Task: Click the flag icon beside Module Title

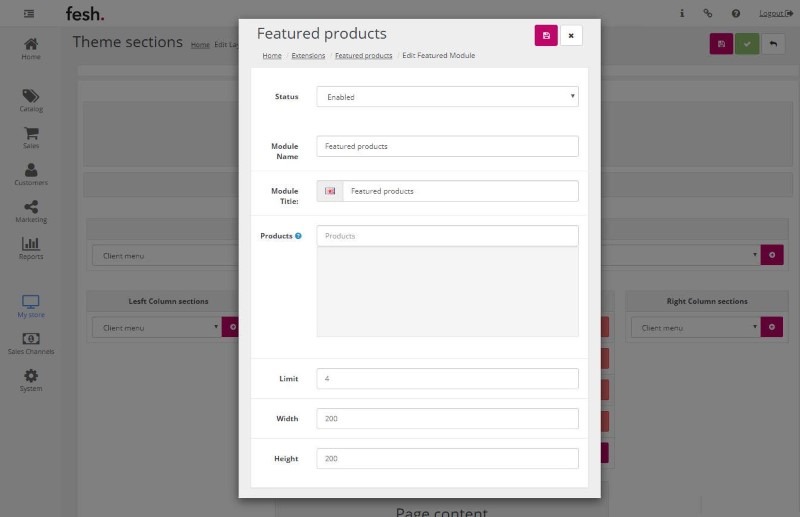Action: [x=330, y=191]
